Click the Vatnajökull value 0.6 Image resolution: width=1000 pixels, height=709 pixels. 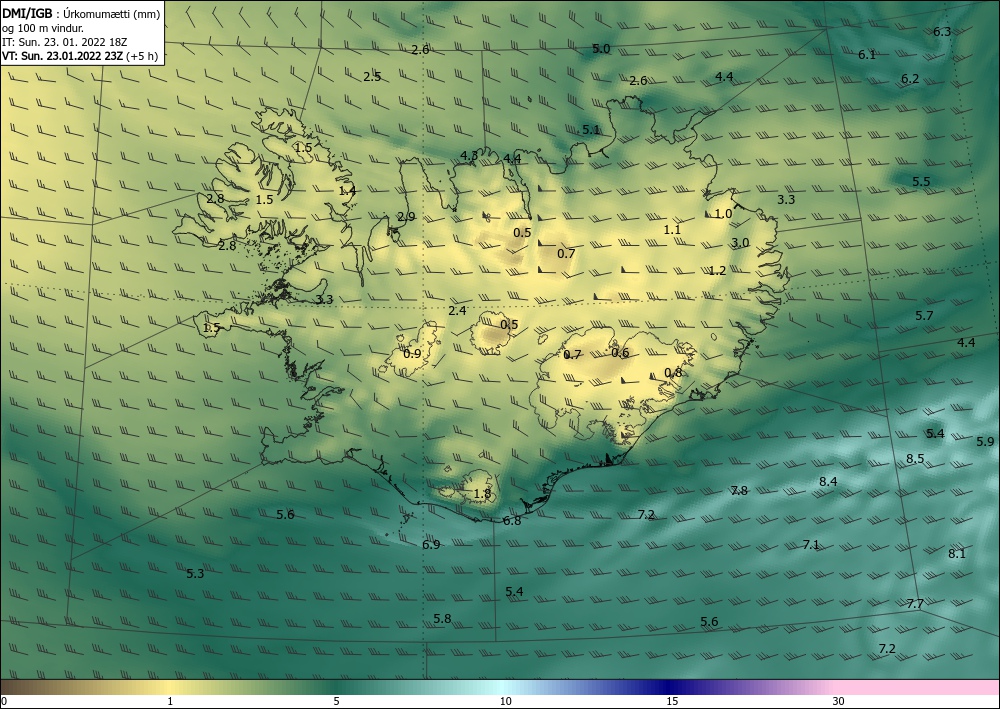point(621,353)
